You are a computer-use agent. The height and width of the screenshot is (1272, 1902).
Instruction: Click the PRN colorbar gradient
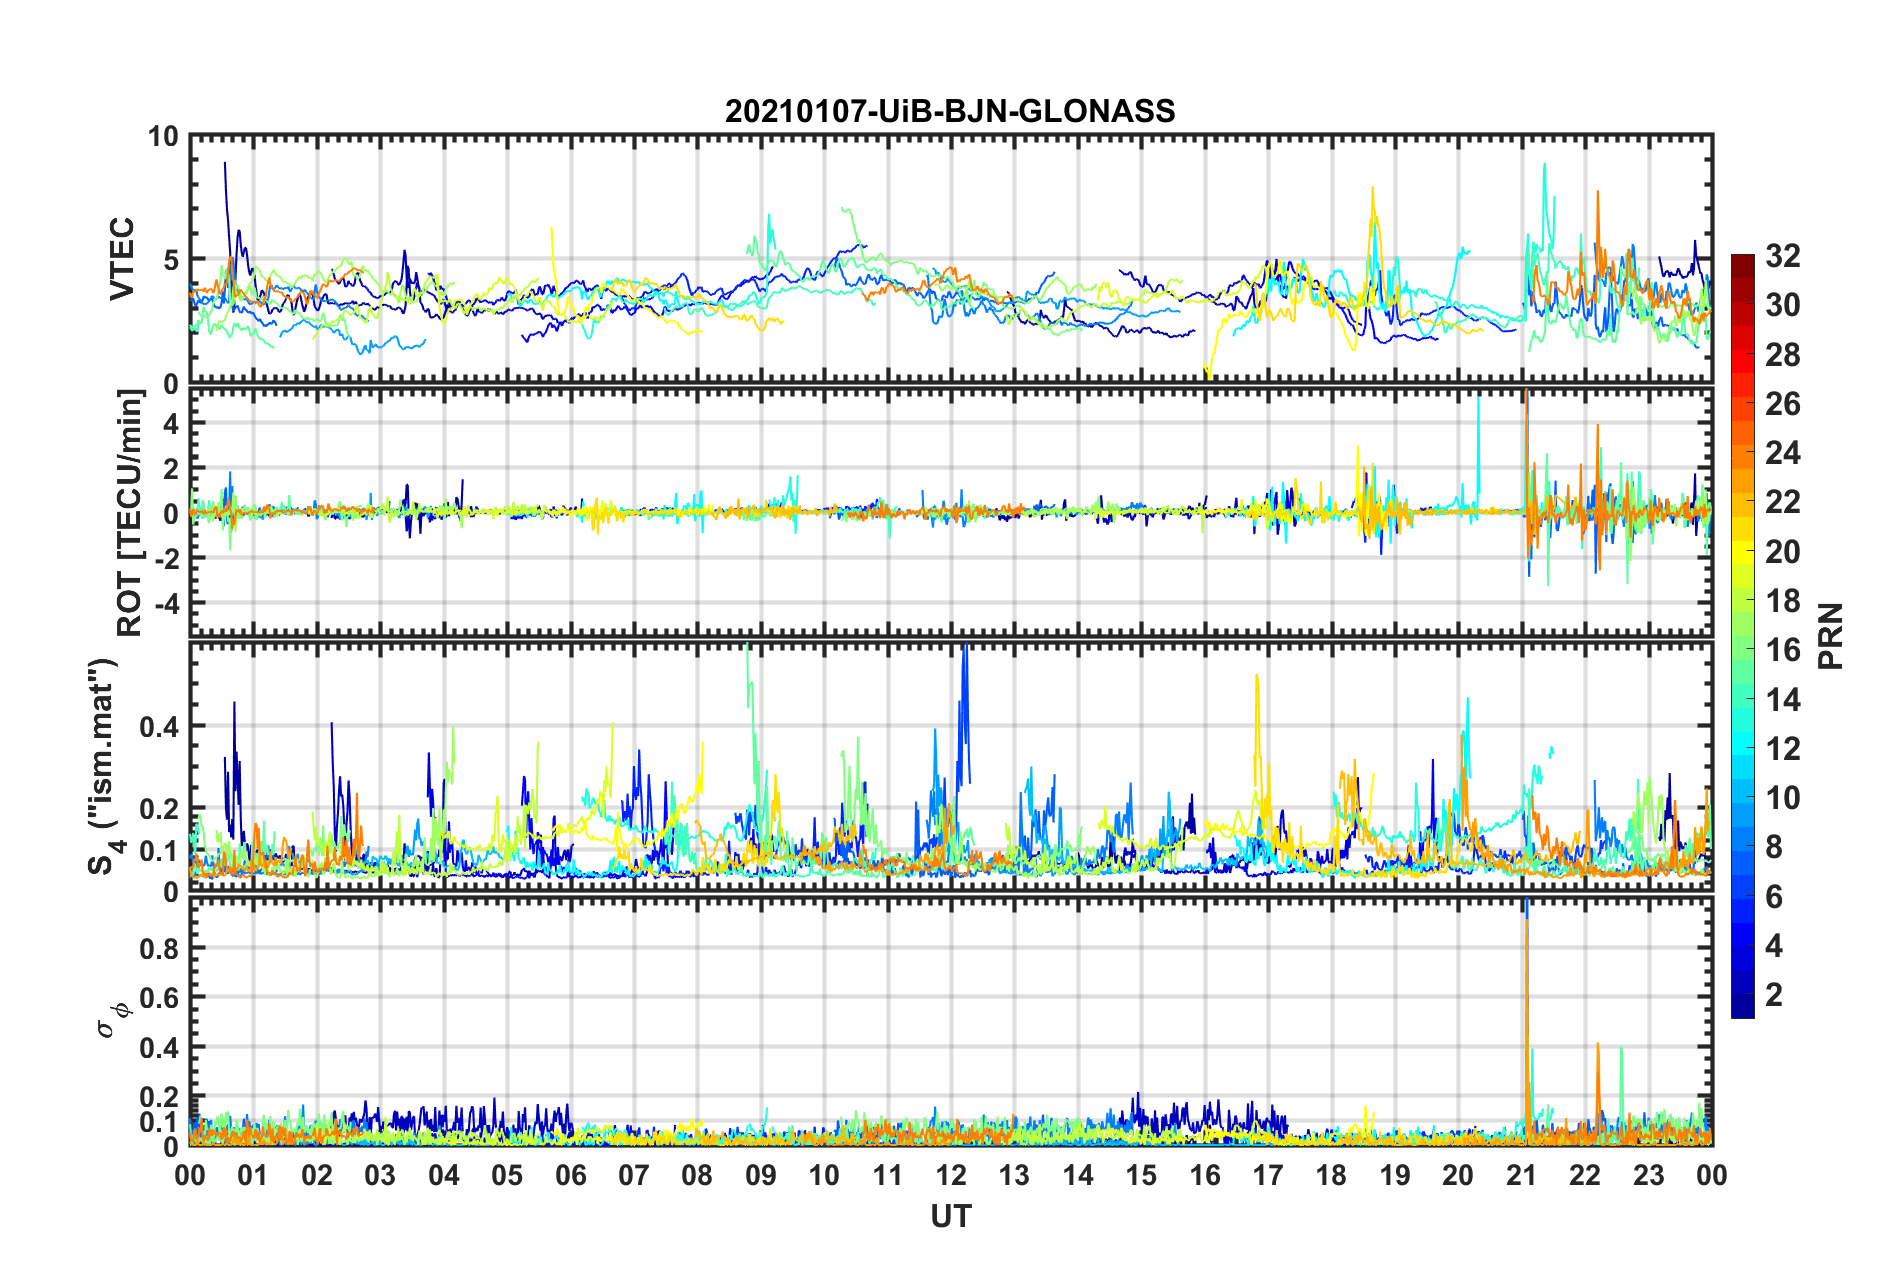[1742, 636]
